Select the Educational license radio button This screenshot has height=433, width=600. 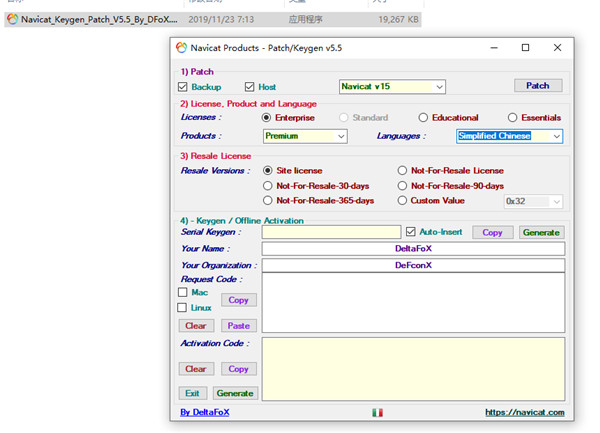[423, 118]
